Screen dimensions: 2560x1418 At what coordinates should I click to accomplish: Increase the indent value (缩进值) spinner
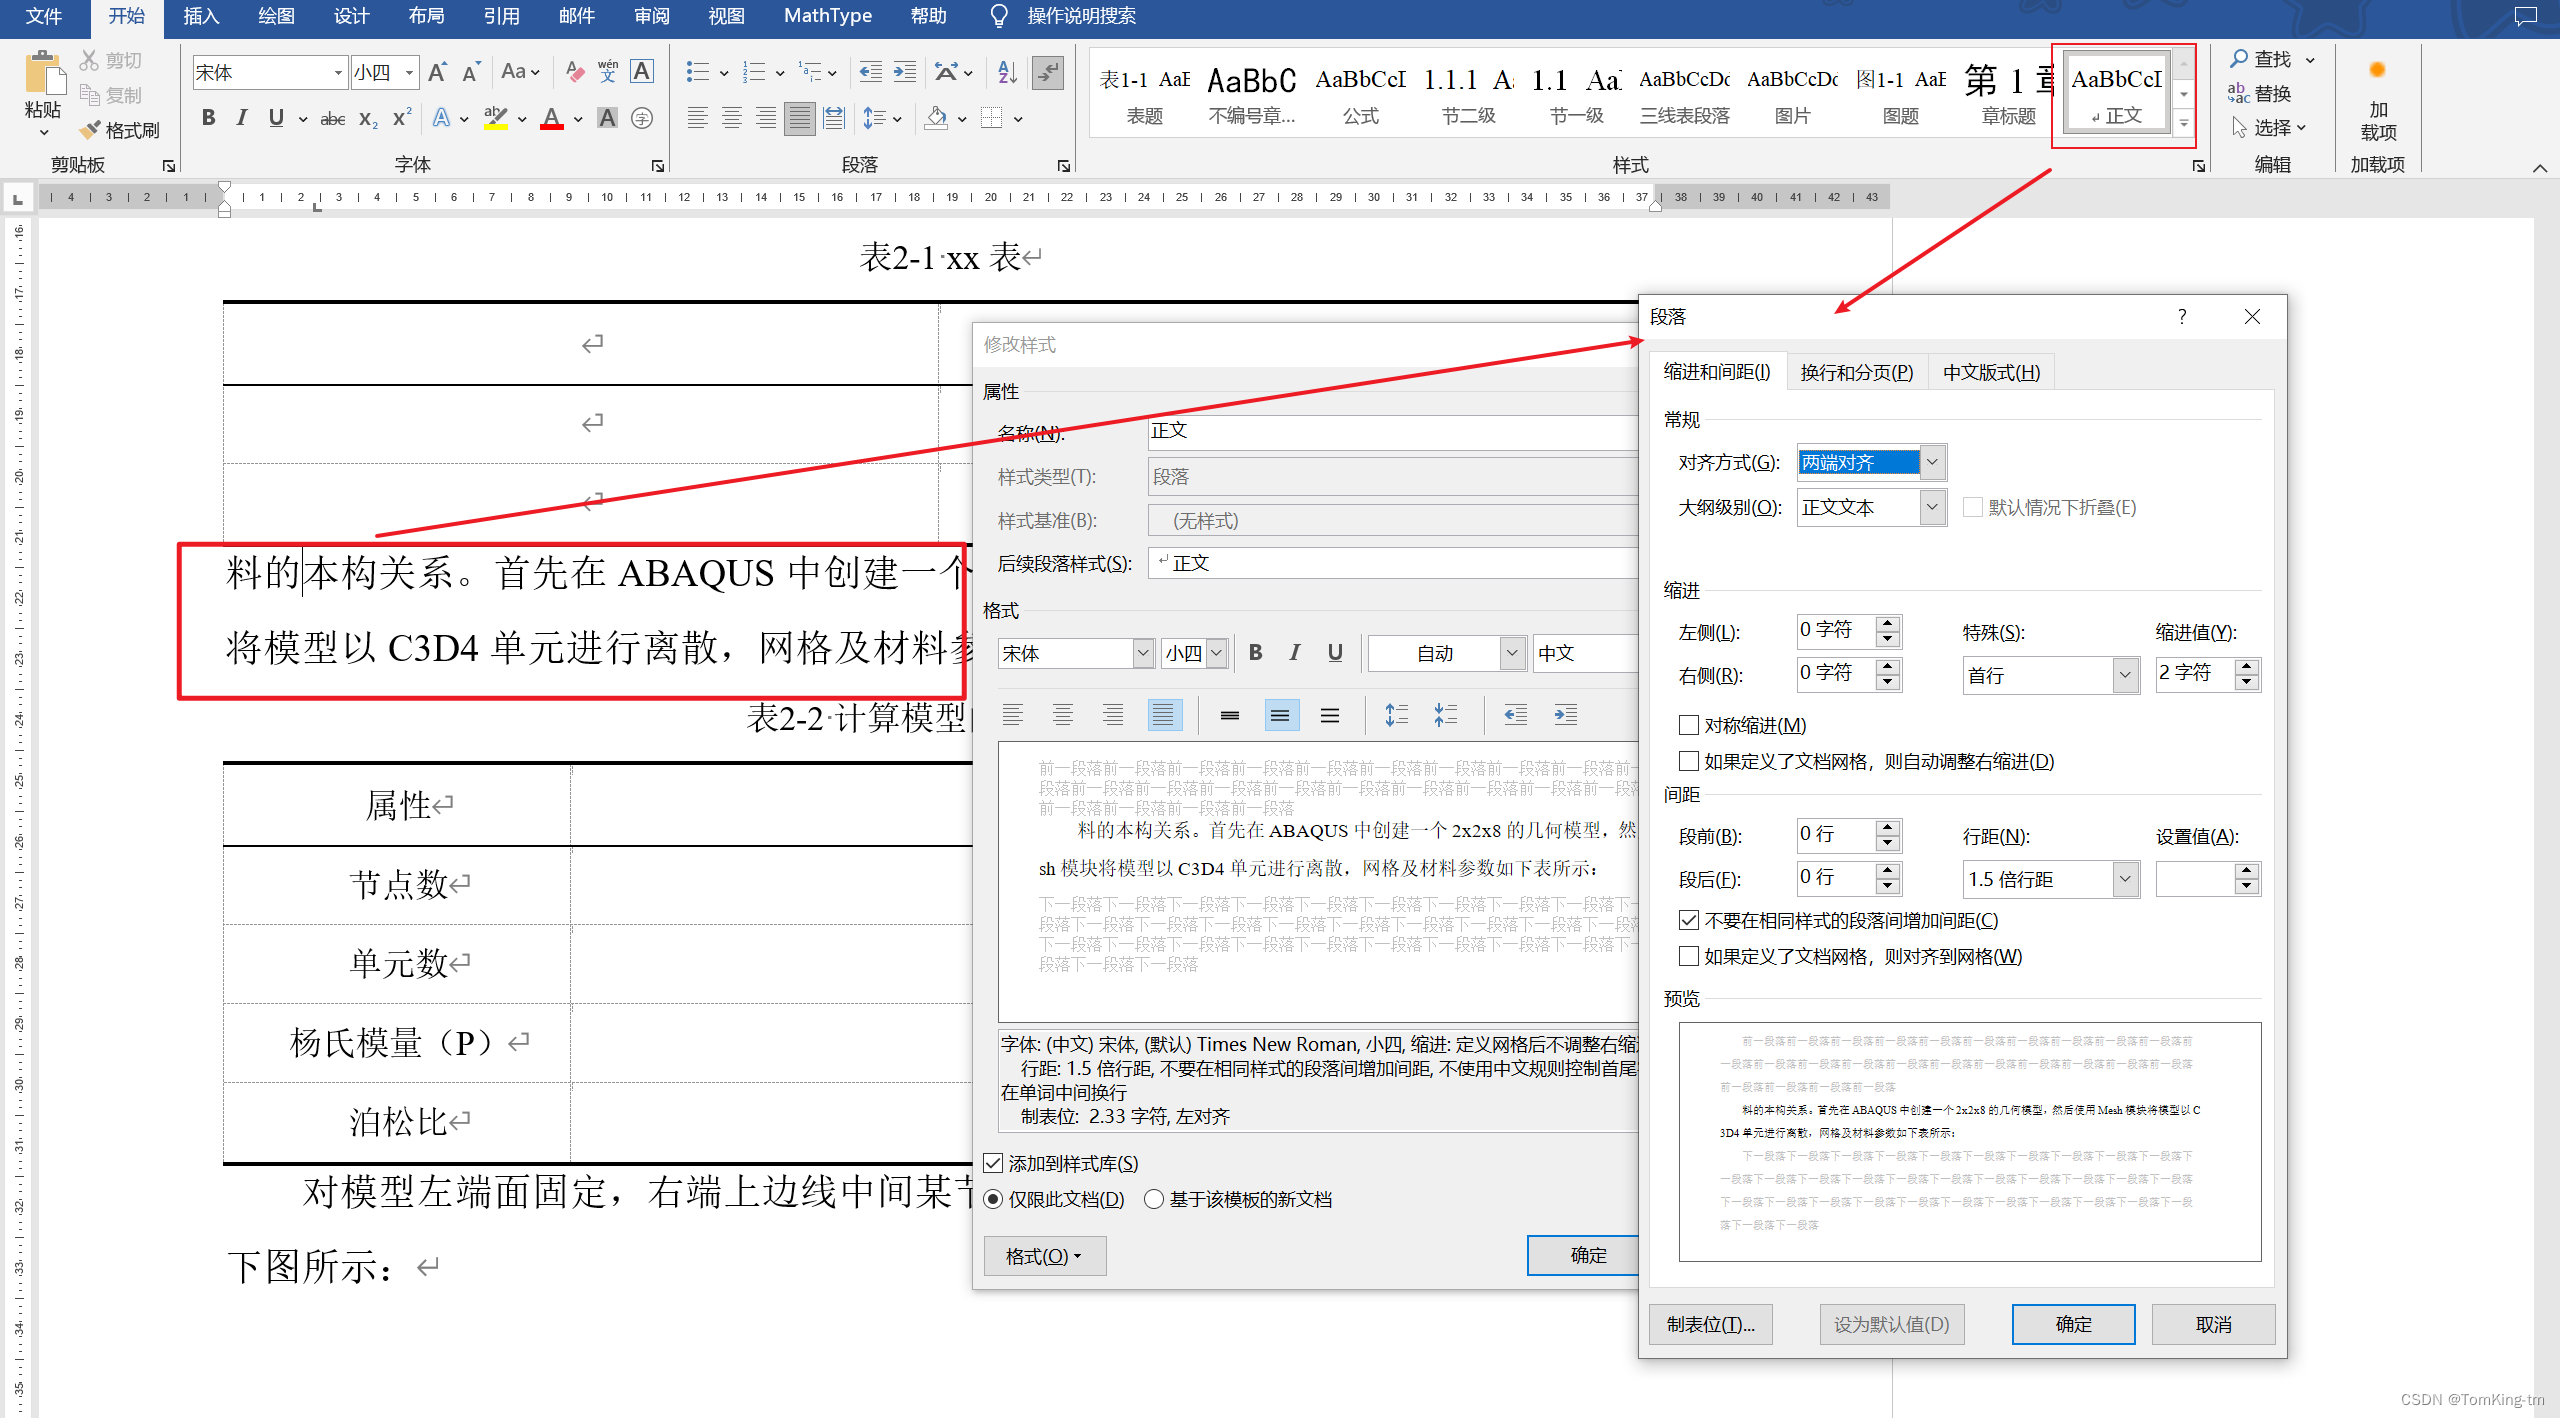coord(2247,666)
